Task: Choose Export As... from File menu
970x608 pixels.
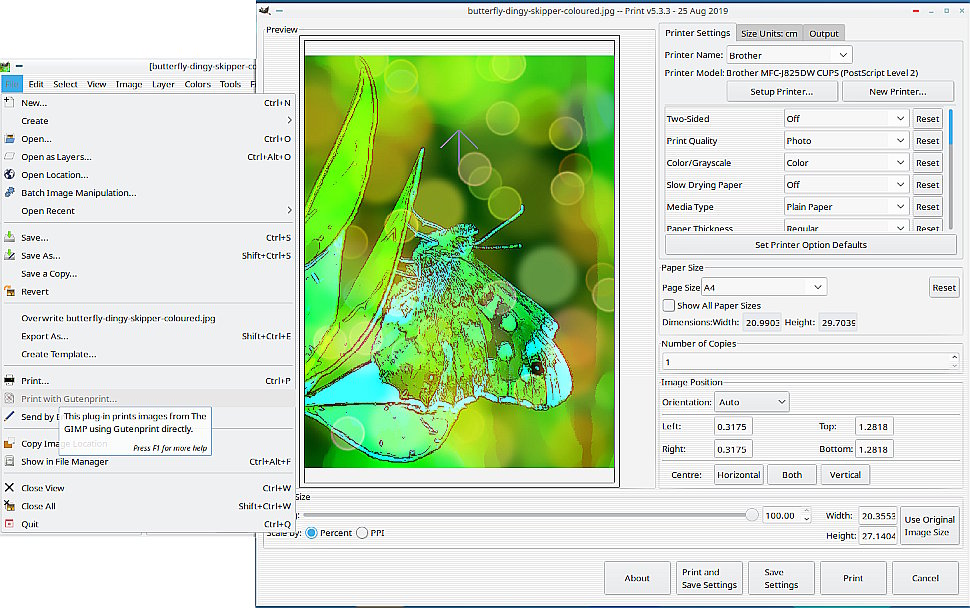Action: coord(45,336)
